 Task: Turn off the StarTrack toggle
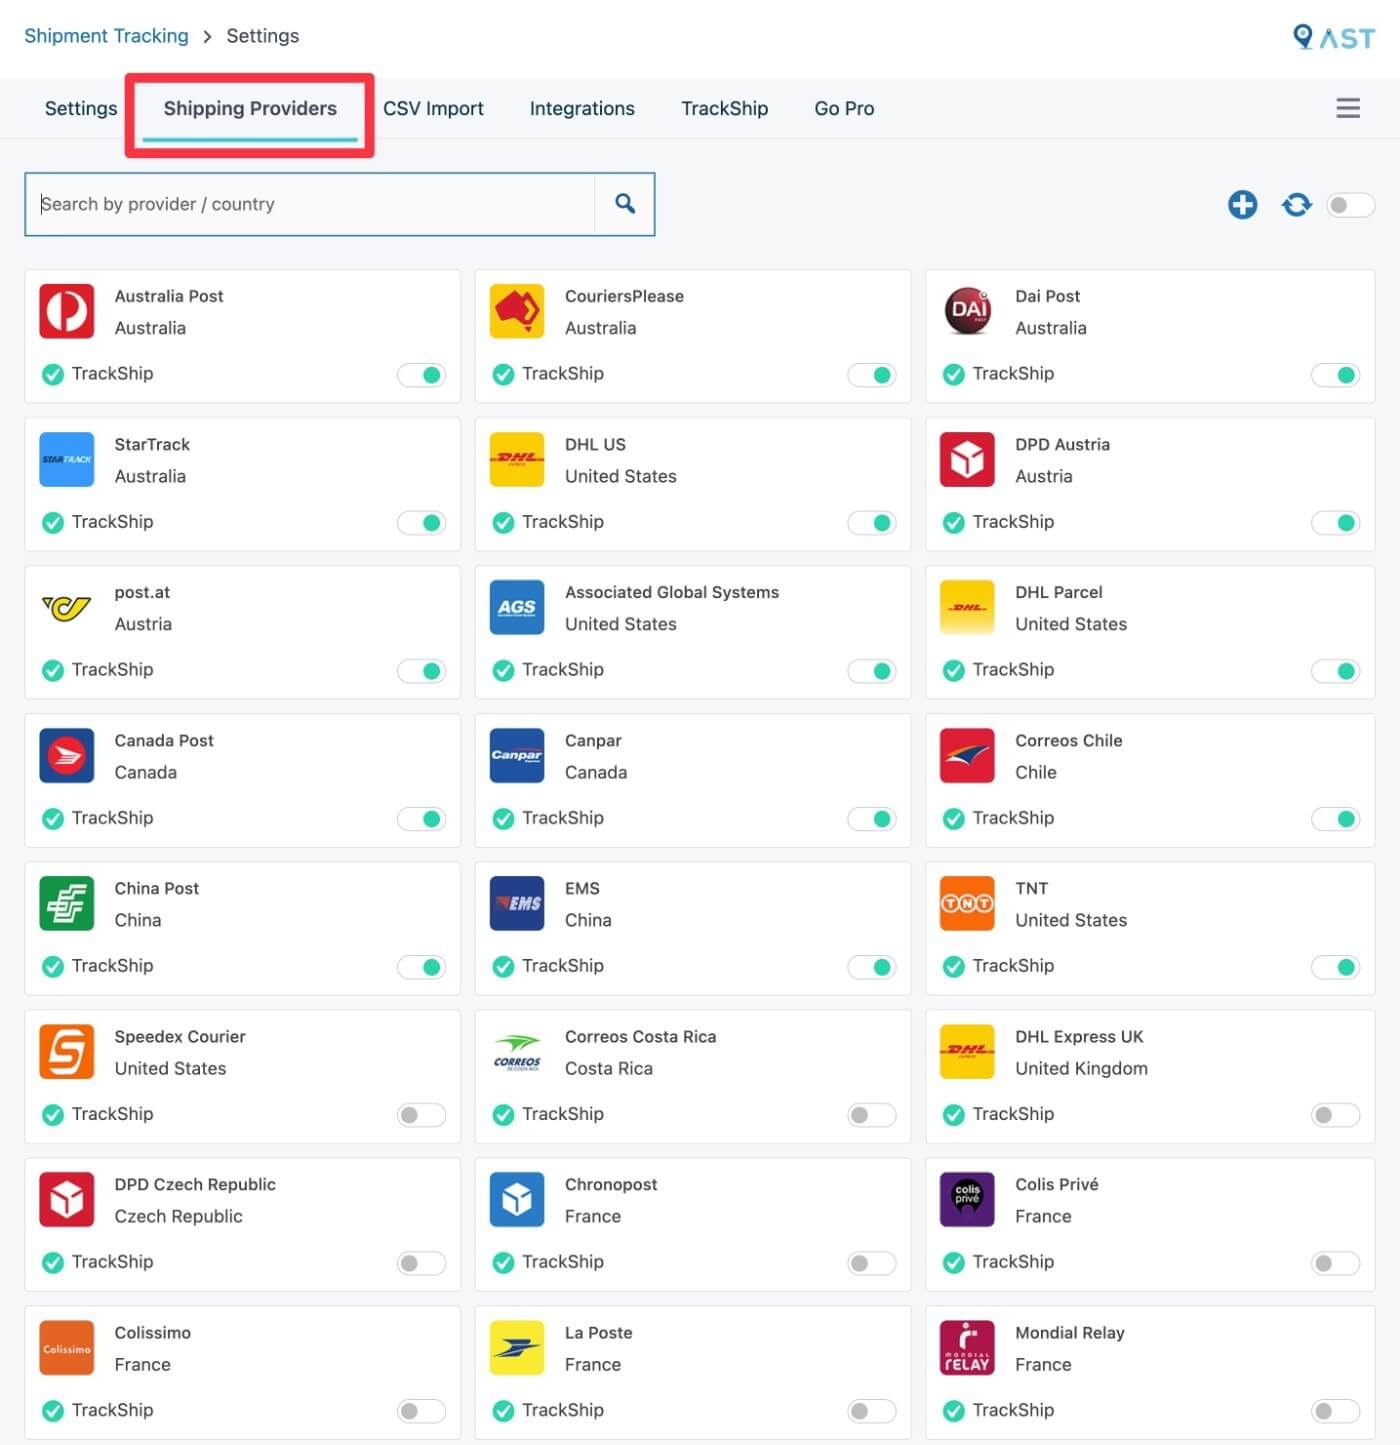click(x=421, y=523)
